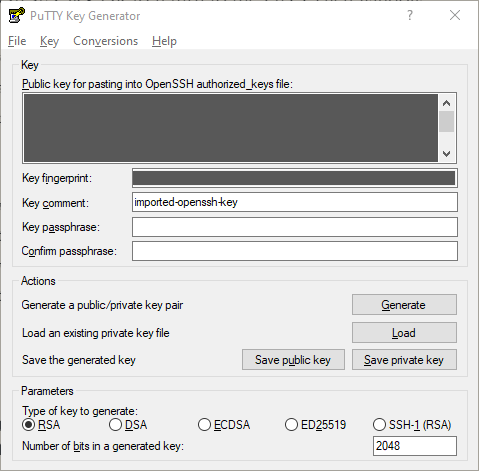Select the DSA key type

tap(115, 425)
